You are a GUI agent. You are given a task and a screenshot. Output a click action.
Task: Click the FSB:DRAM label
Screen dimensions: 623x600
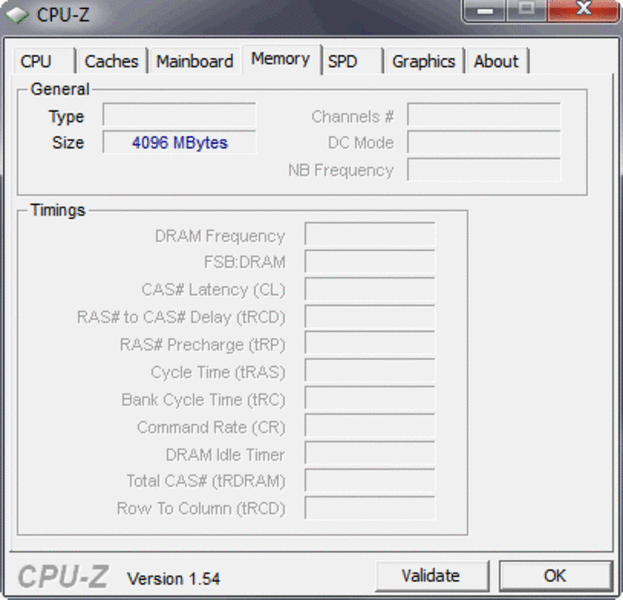244,262
